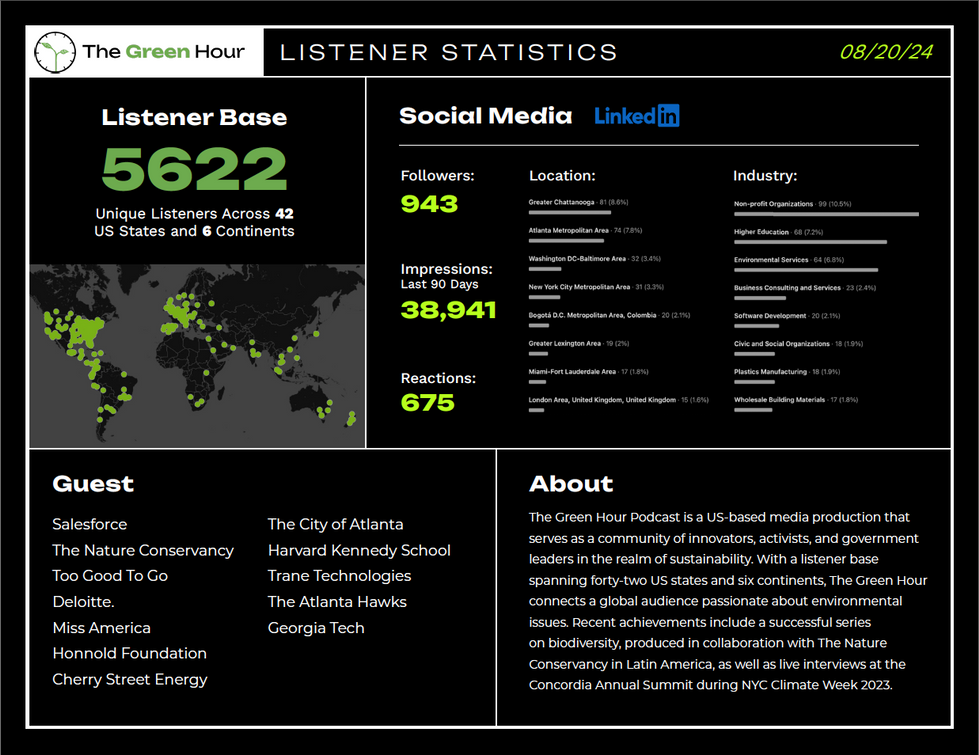Click the listener count 5622
Viewport: 979px width, 755px height.
point(194,169)
